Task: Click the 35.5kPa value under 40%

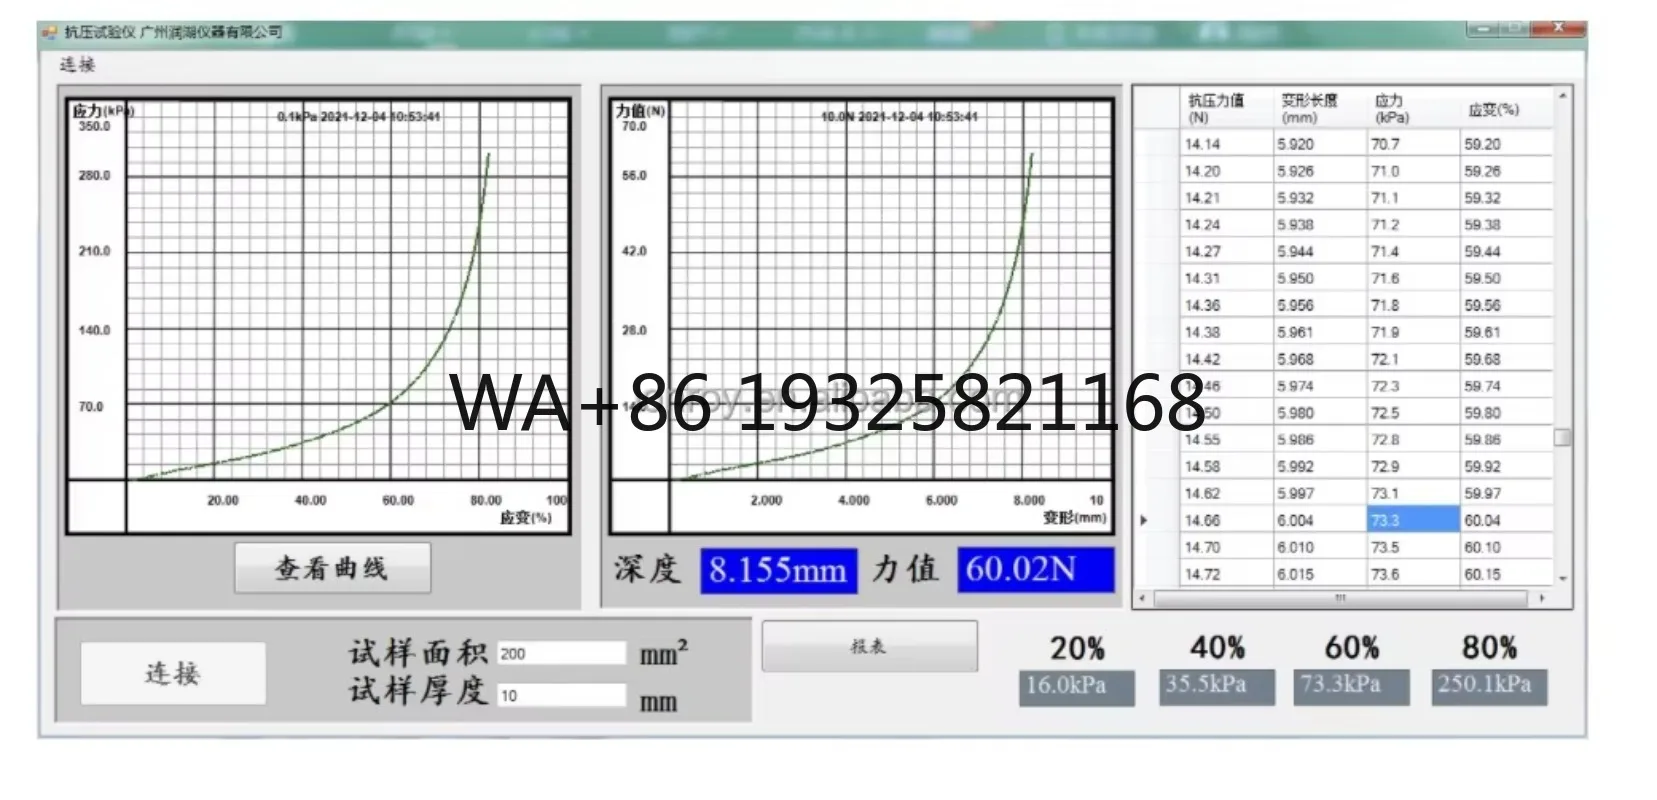Action: pos(1217,687)
